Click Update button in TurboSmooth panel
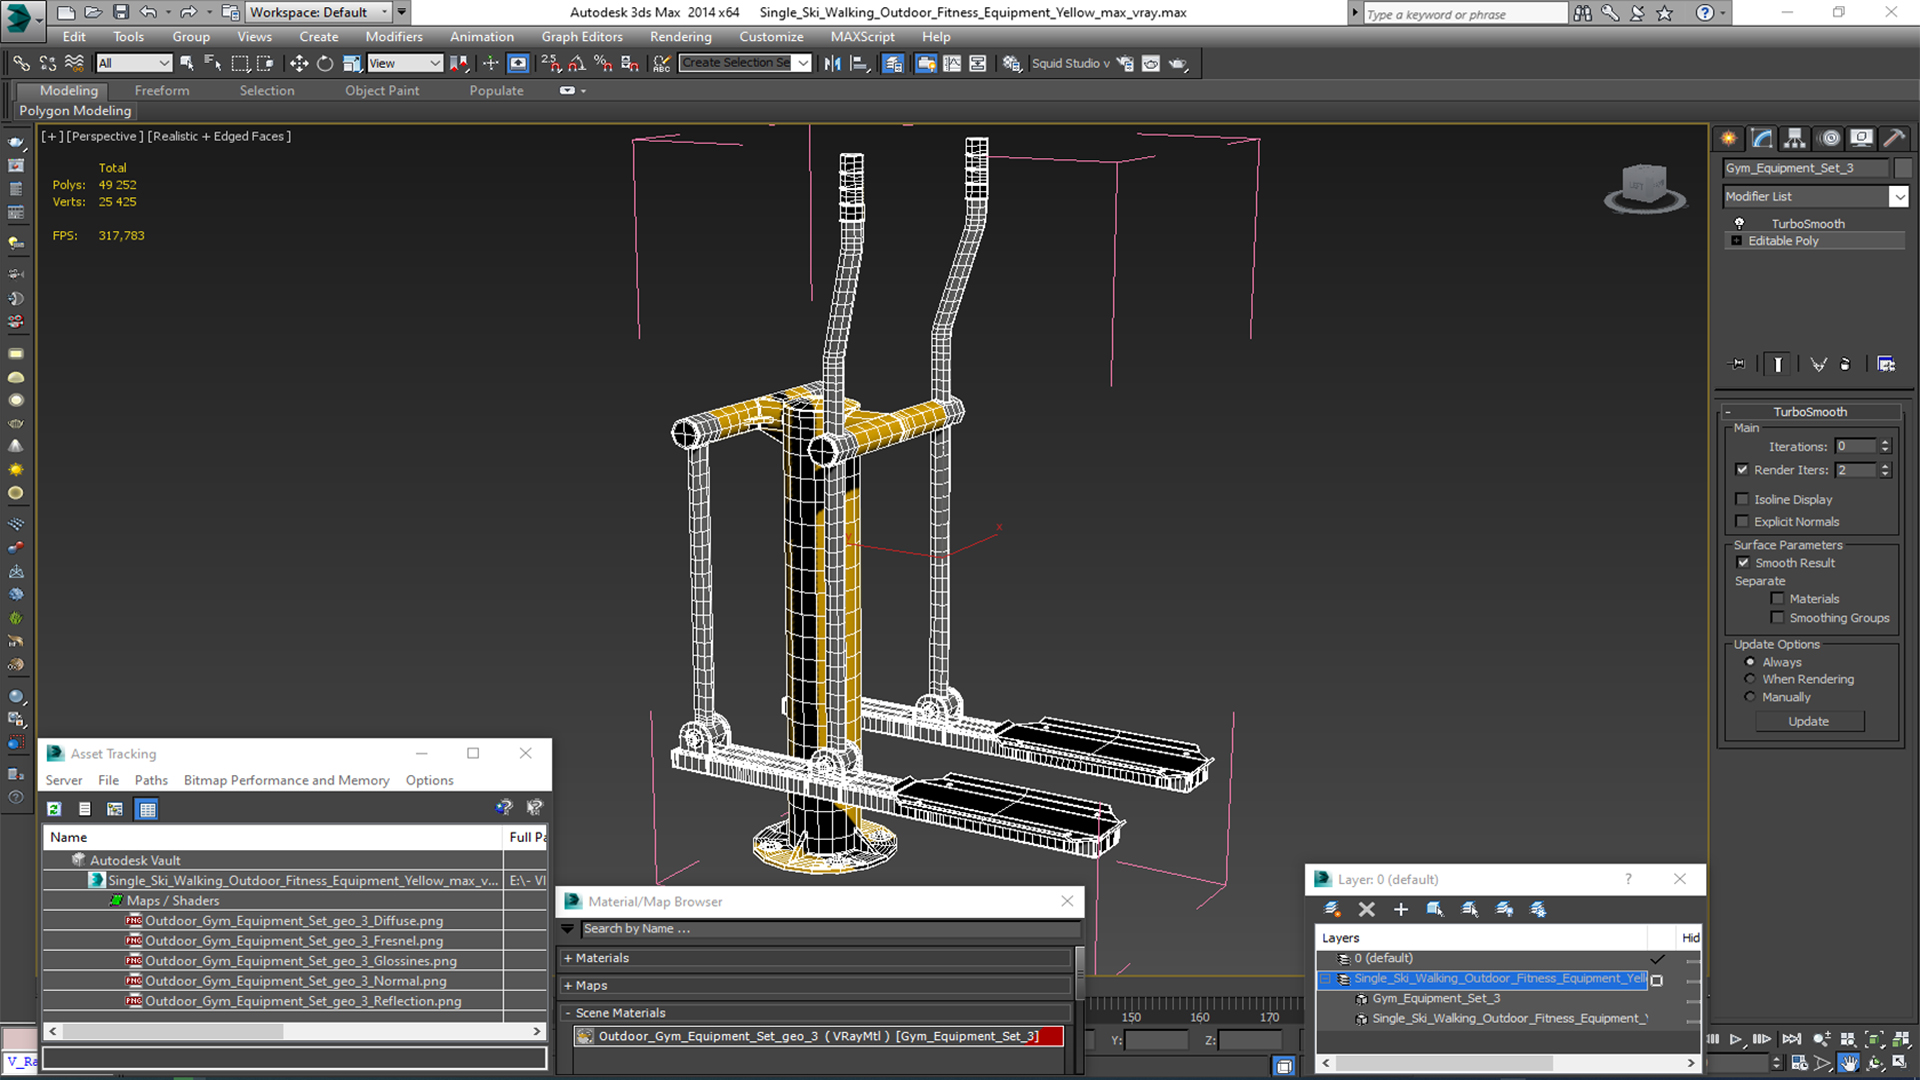The height and width of the screenshot is (1080, 1920). (x=1809, y=720)
